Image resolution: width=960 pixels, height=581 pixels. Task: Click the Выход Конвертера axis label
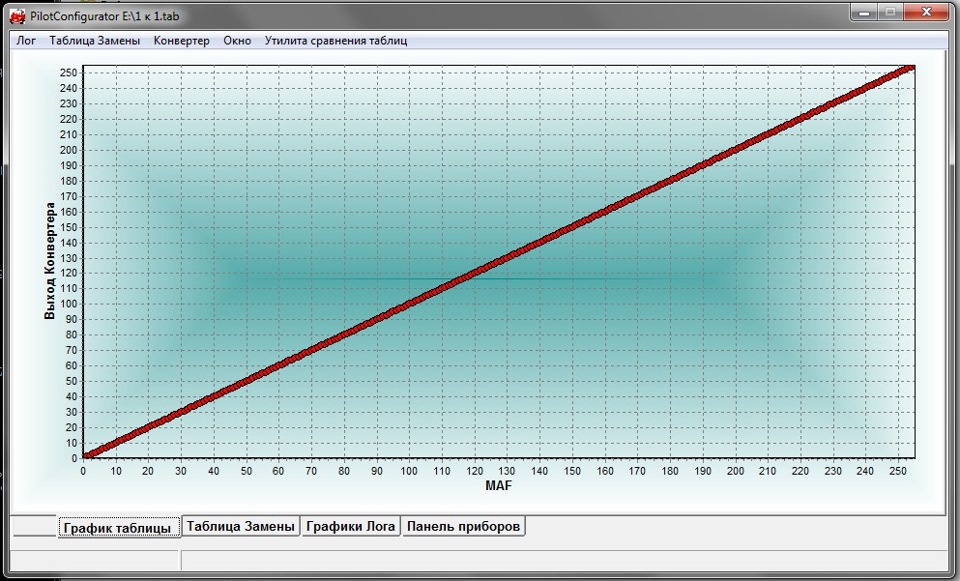point(50,261)
